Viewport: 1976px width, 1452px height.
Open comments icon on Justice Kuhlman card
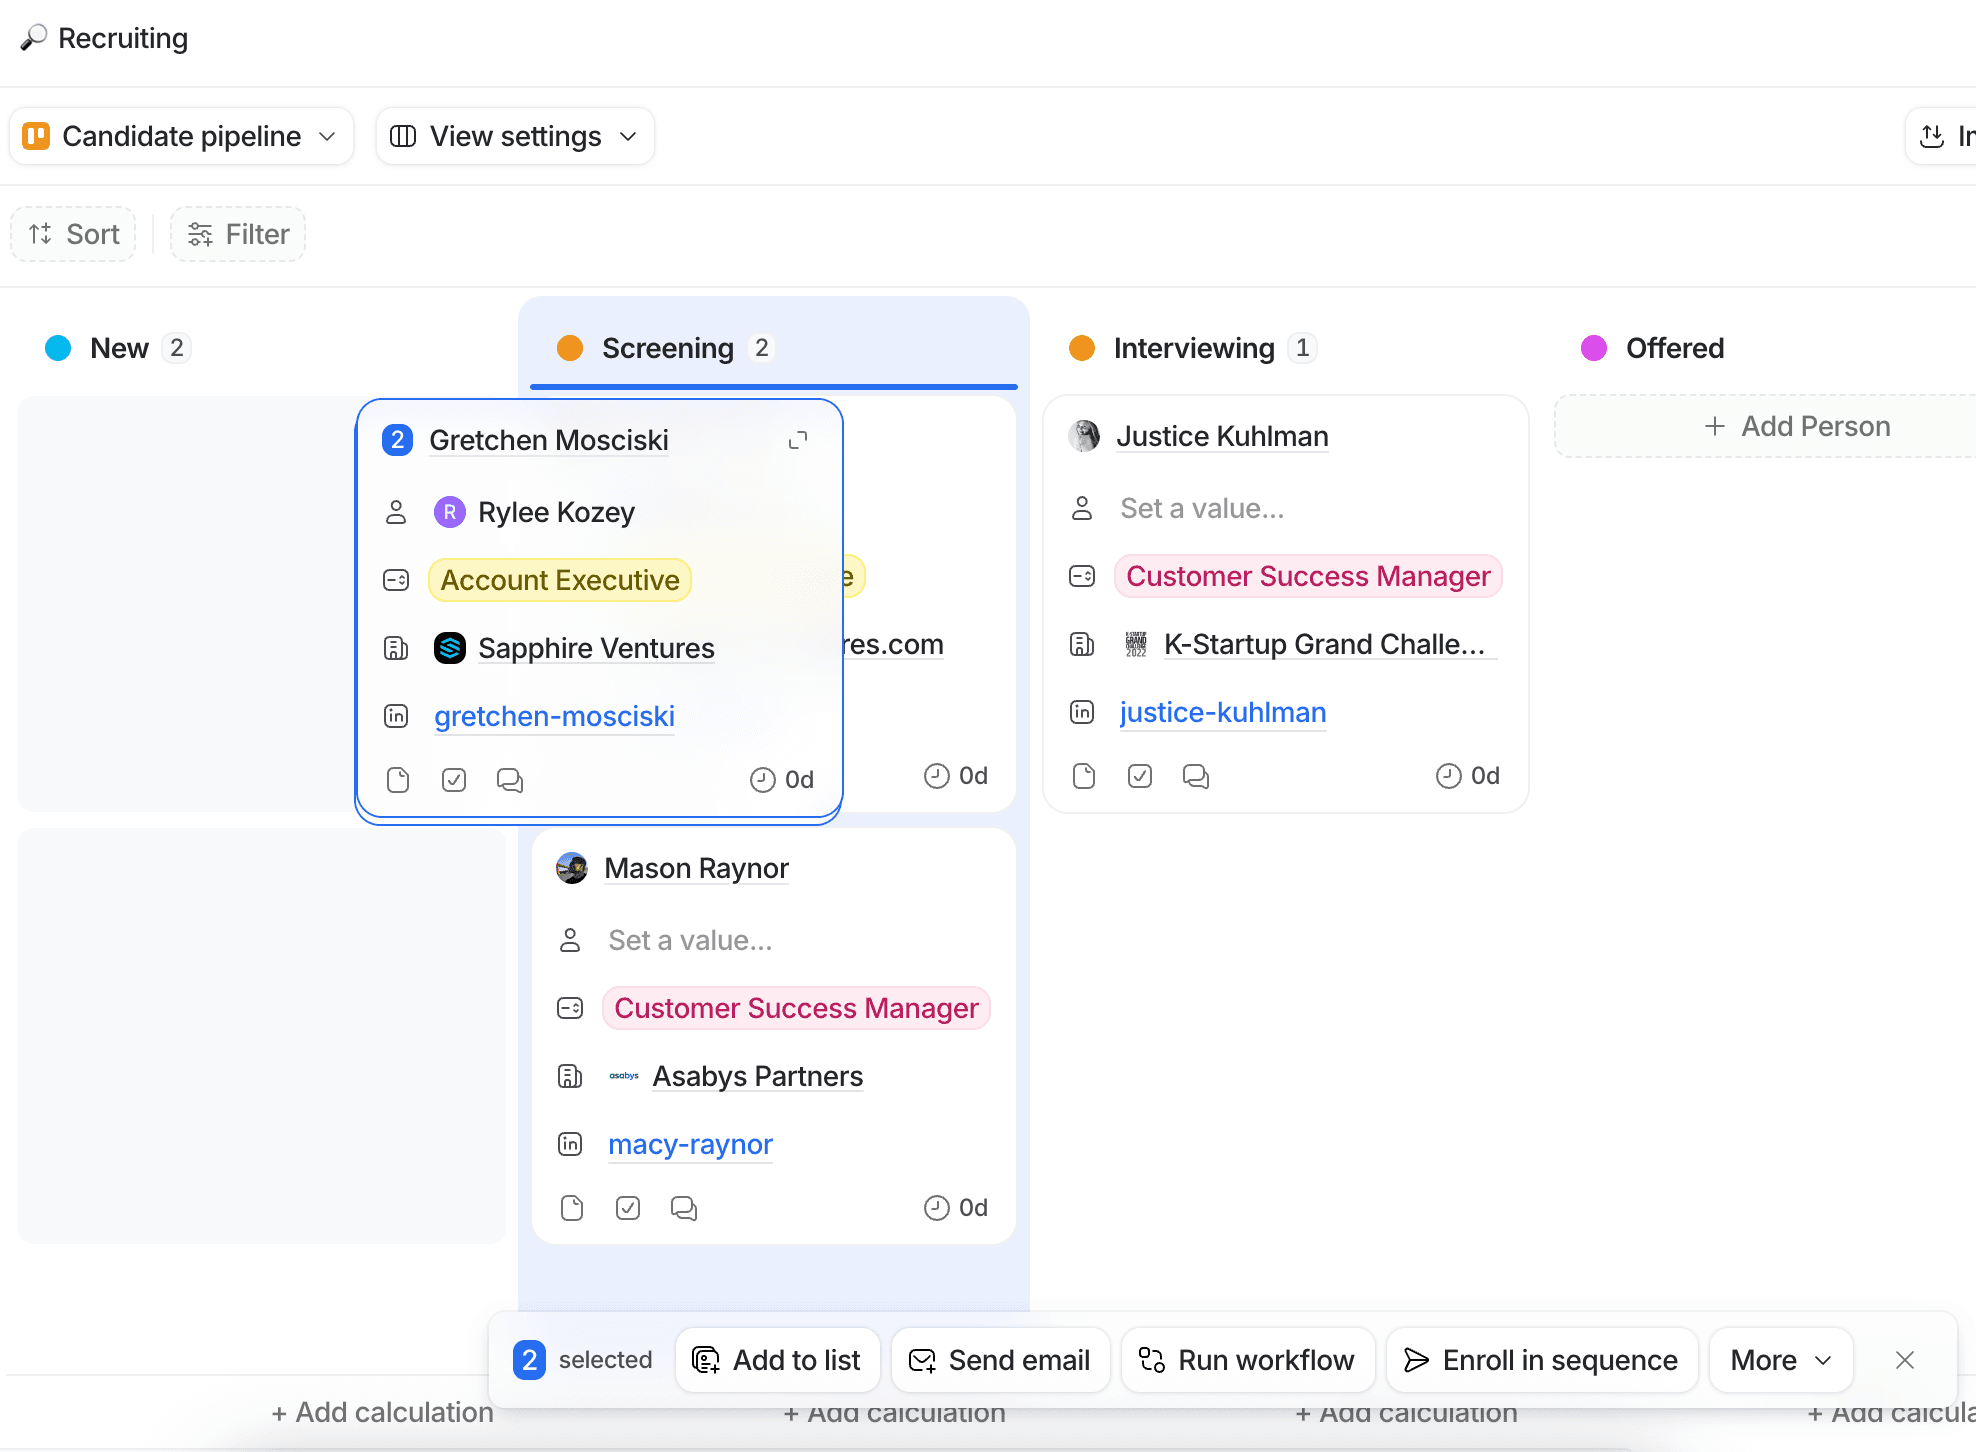[1196, 776]
